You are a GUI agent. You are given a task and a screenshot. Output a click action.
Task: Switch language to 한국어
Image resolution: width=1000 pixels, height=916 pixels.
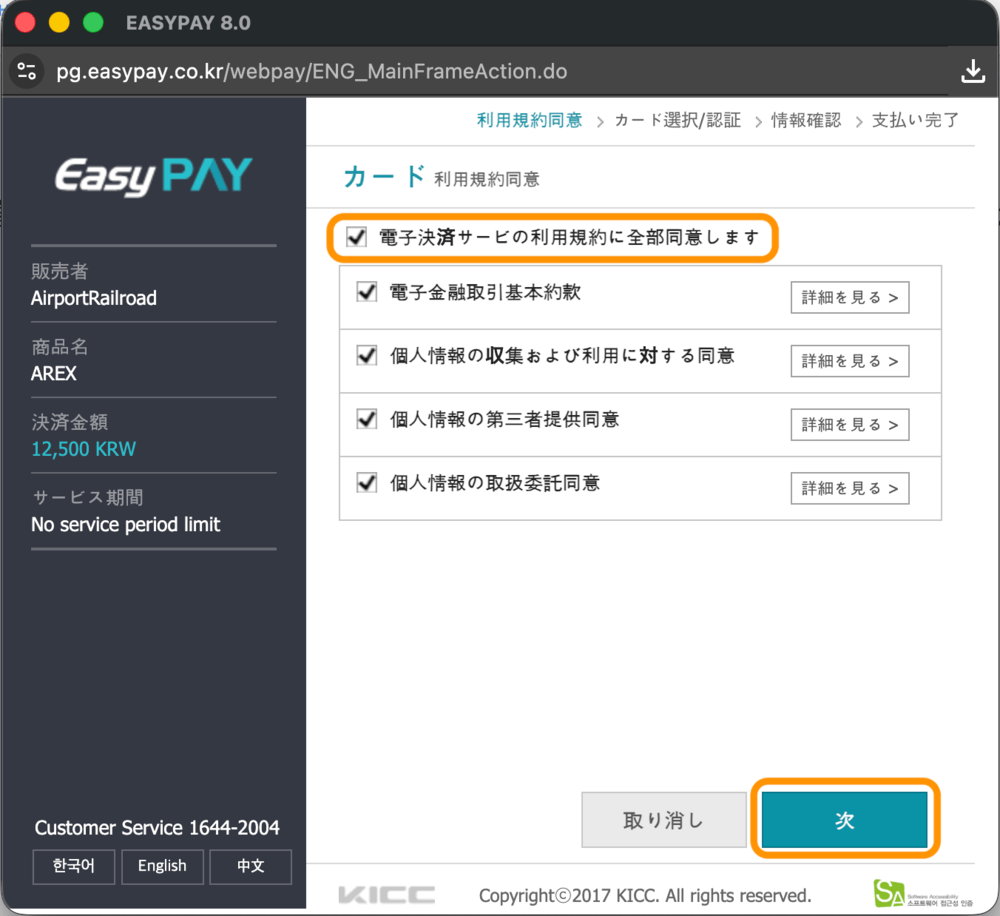point(74,866)
